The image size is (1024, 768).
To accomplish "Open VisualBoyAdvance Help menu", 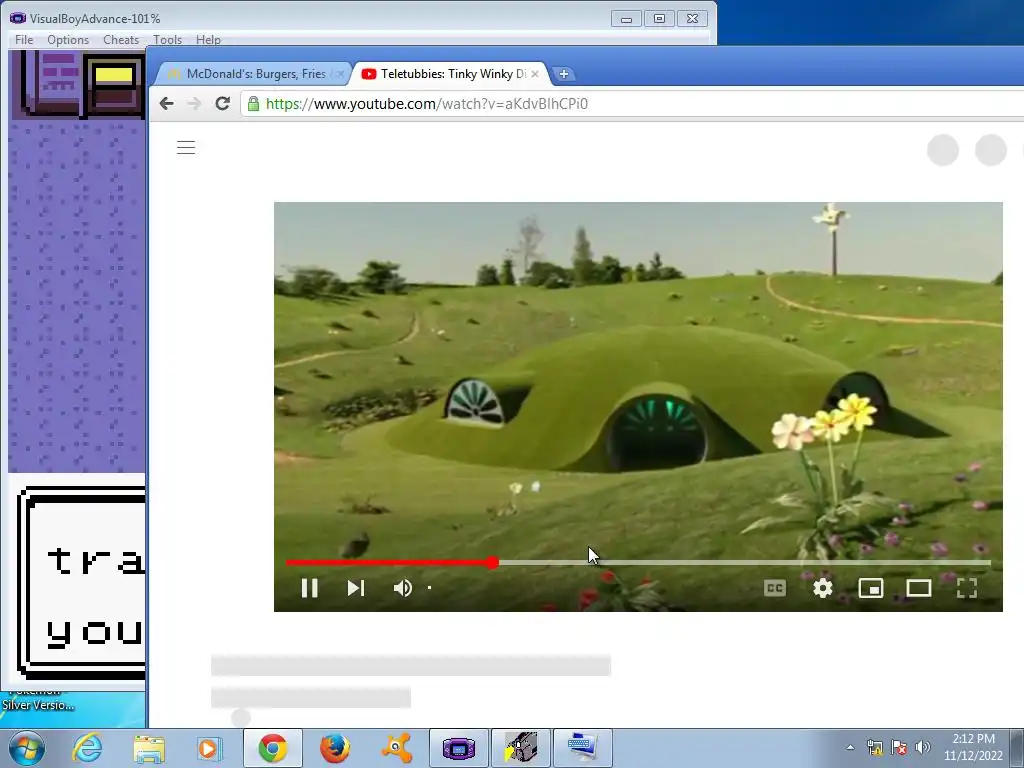I will 208,40.
